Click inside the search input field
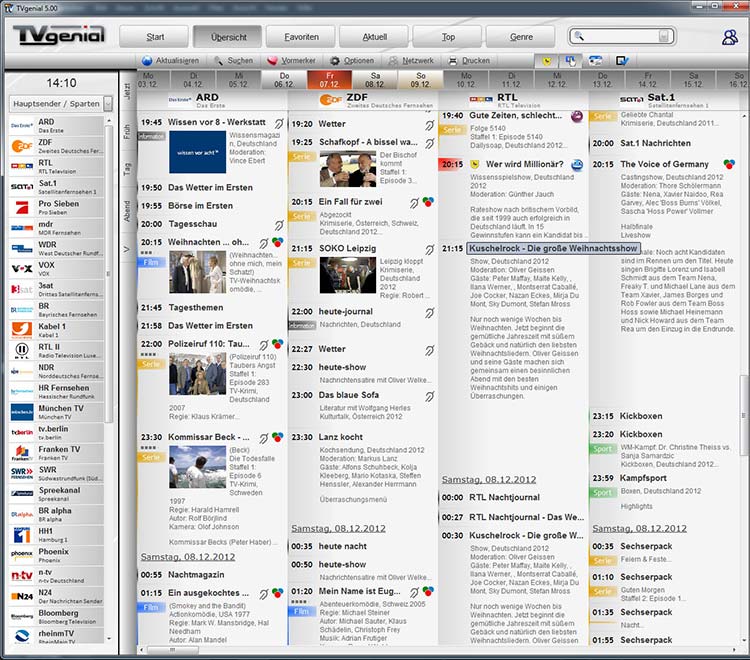The width and height of the screenshot is (750, 660). click(x=619, y=36)
